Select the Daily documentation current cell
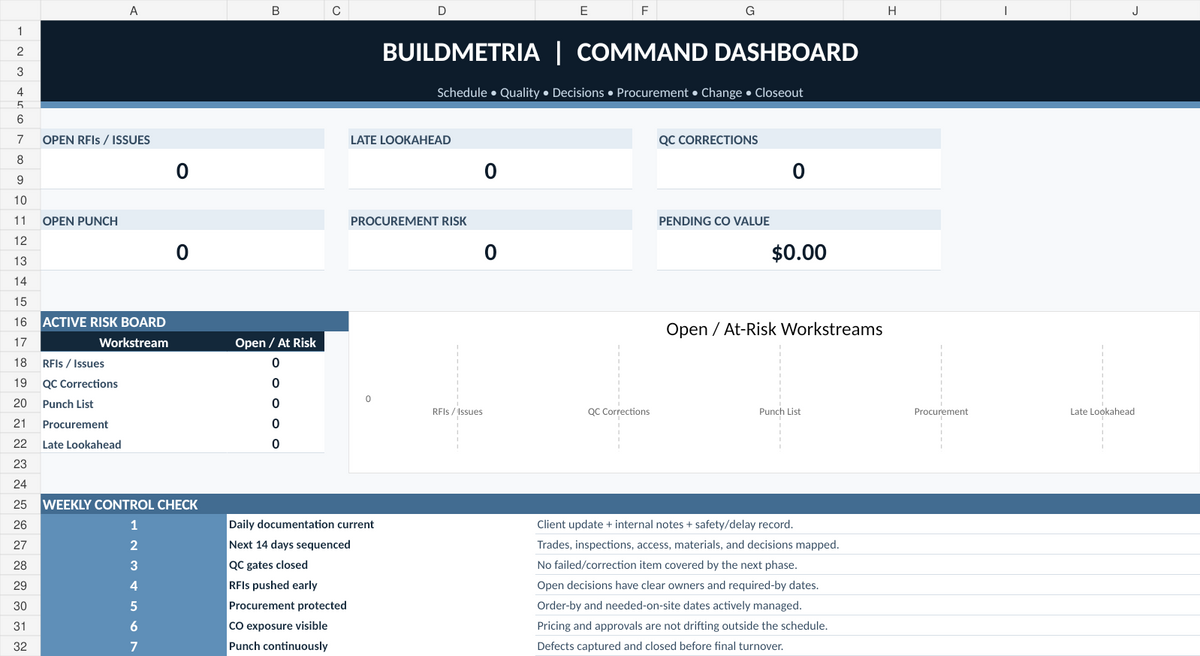 pyautogui.click(x=381, y=524)
